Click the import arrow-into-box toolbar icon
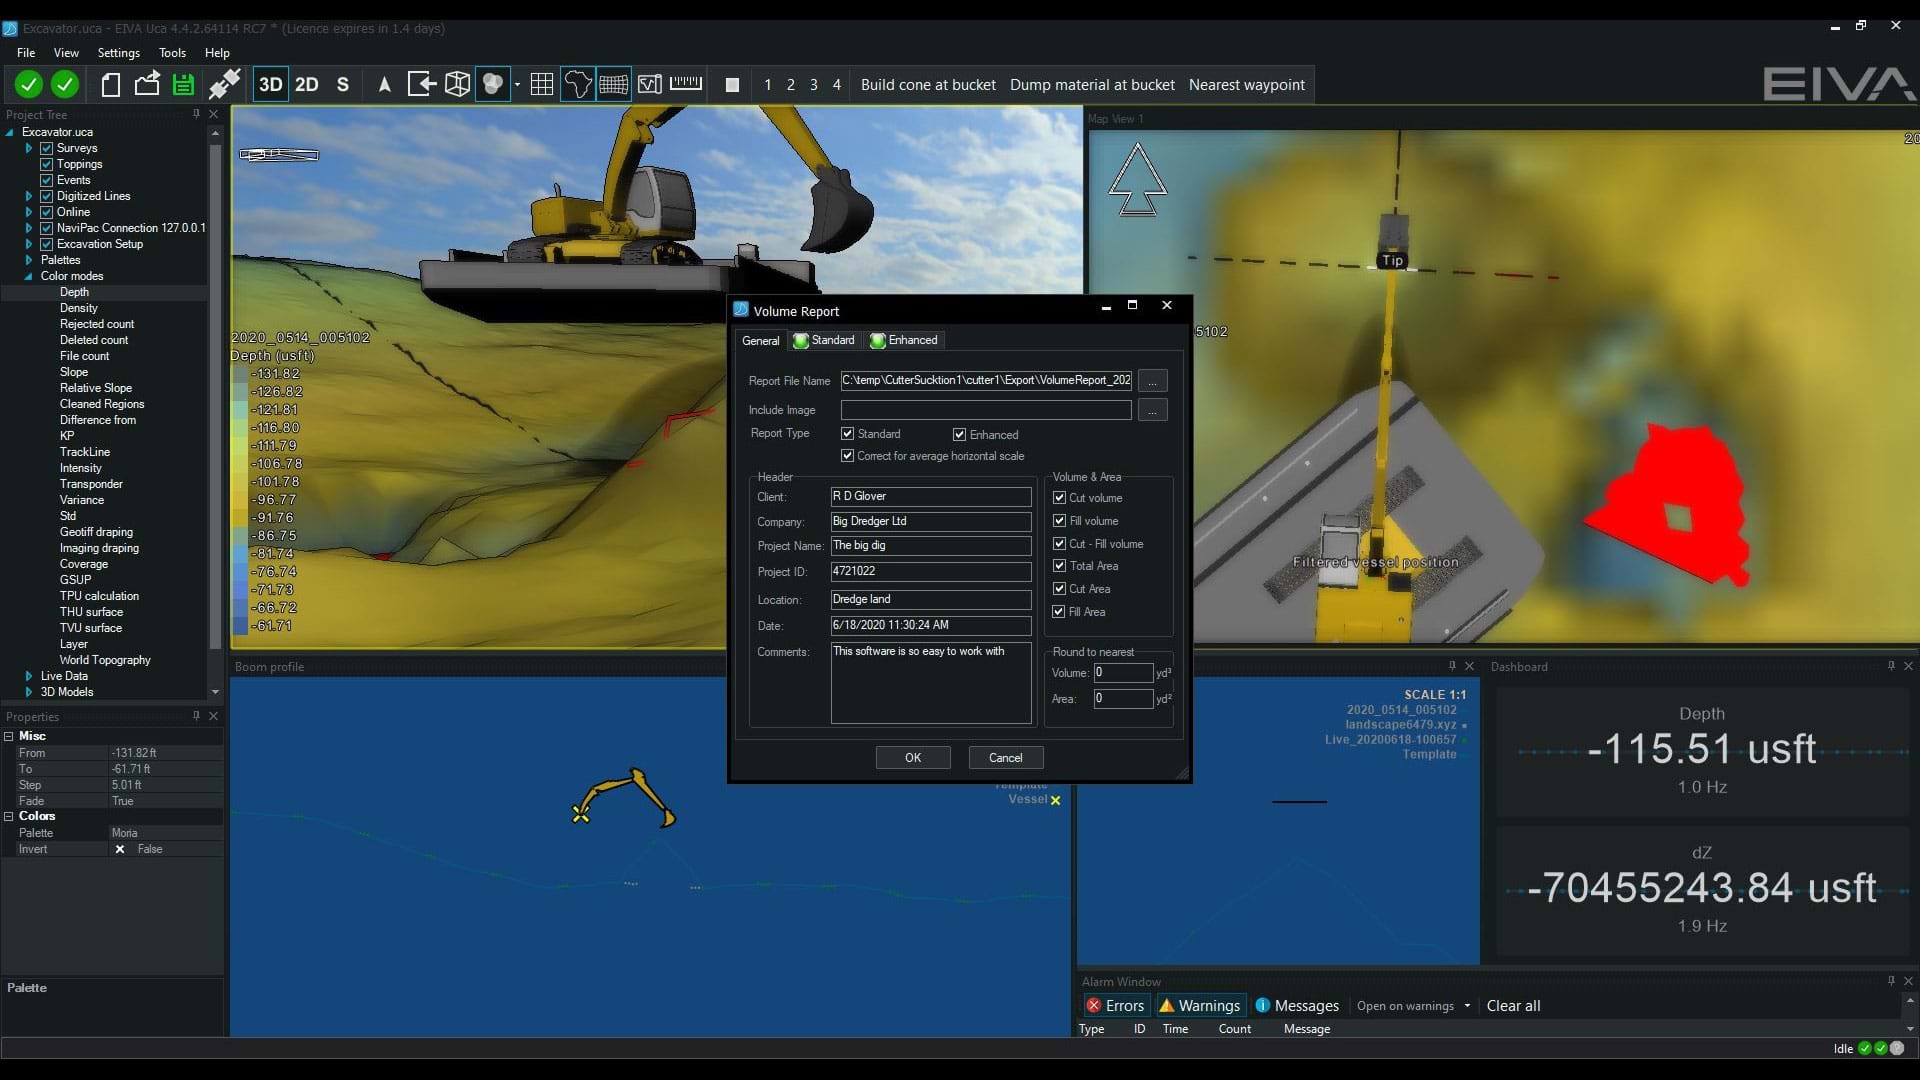1920x1080 pixels. coord(421,85)
